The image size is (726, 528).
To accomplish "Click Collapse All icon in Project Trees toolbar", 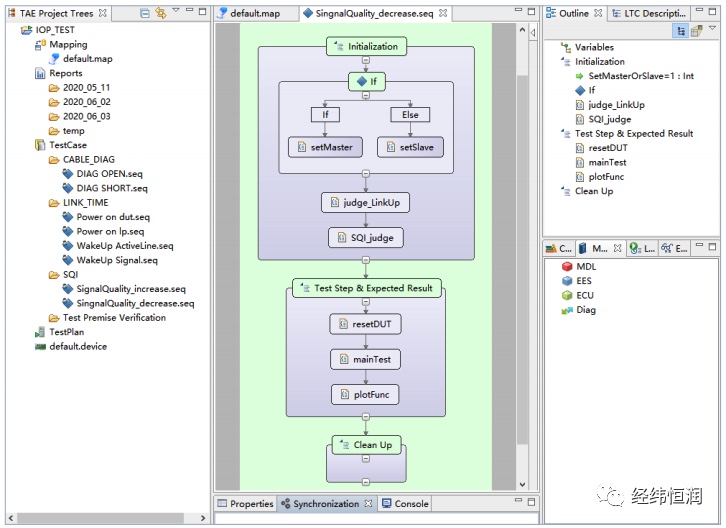I will click(145, 13).
